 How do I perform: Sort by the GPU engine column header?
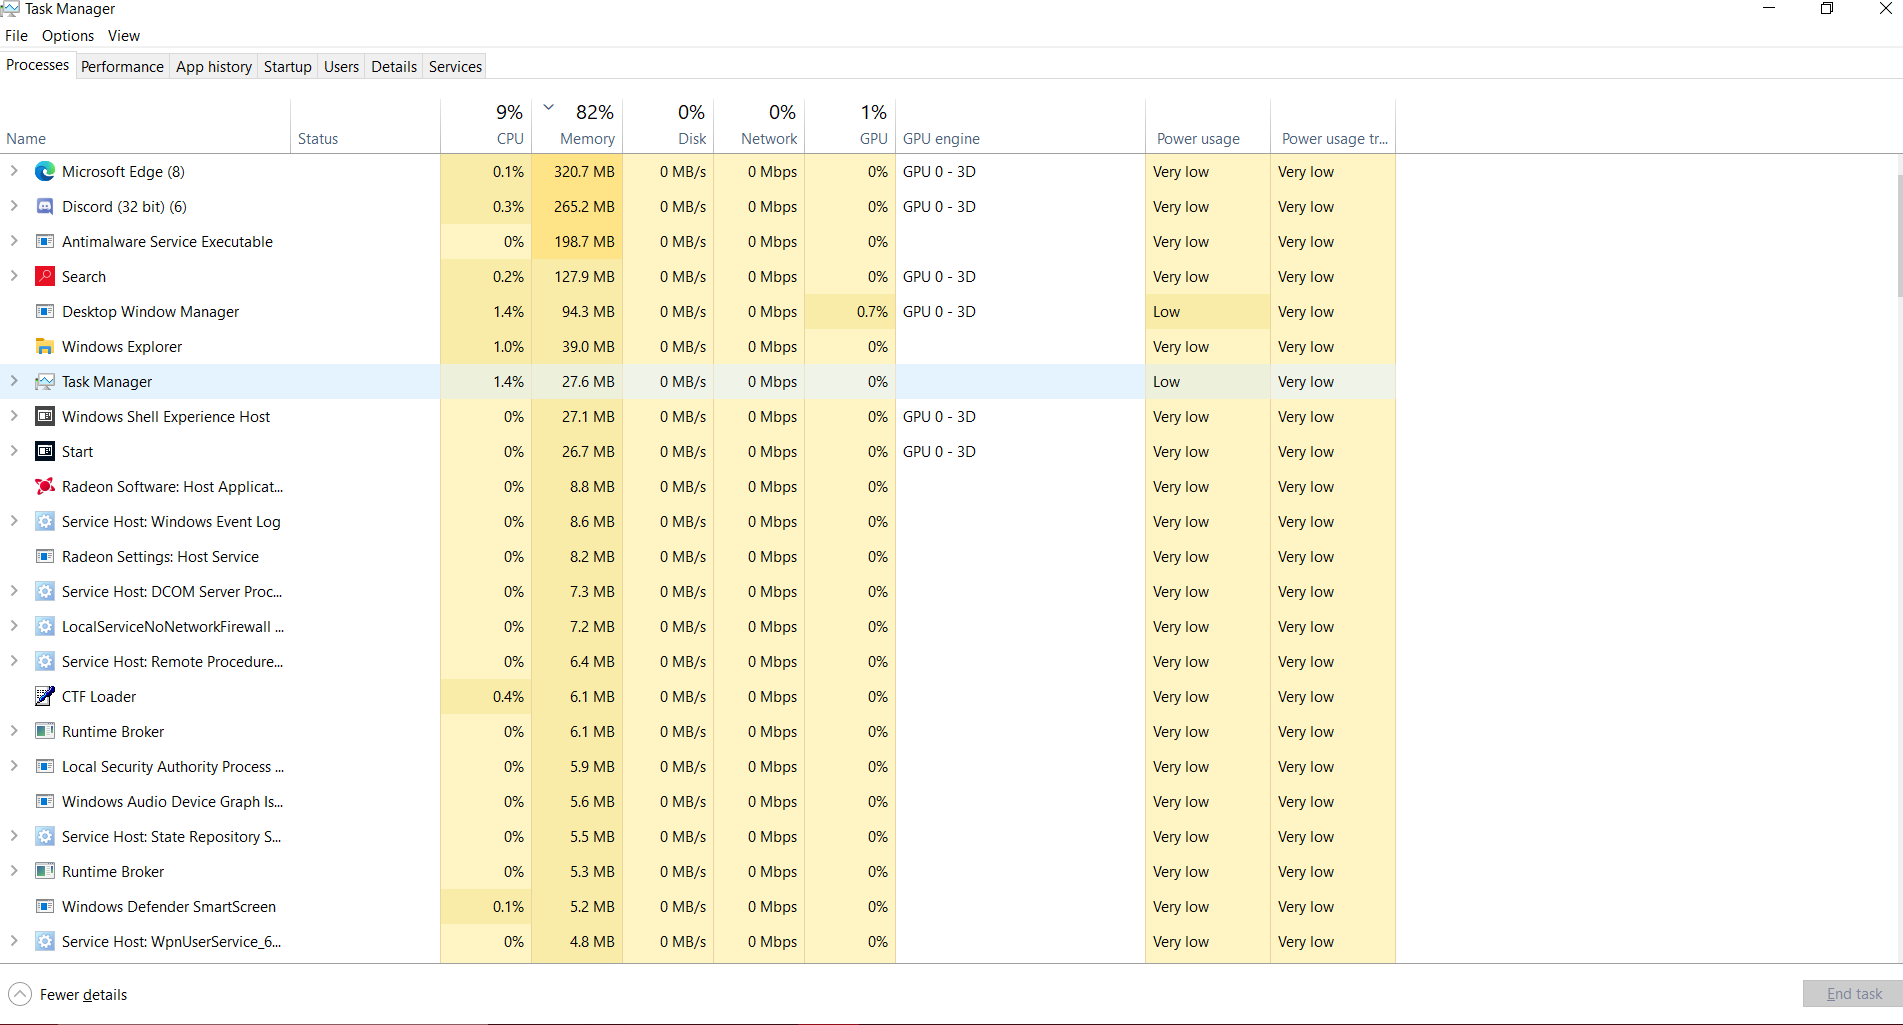click(1020, 127)
